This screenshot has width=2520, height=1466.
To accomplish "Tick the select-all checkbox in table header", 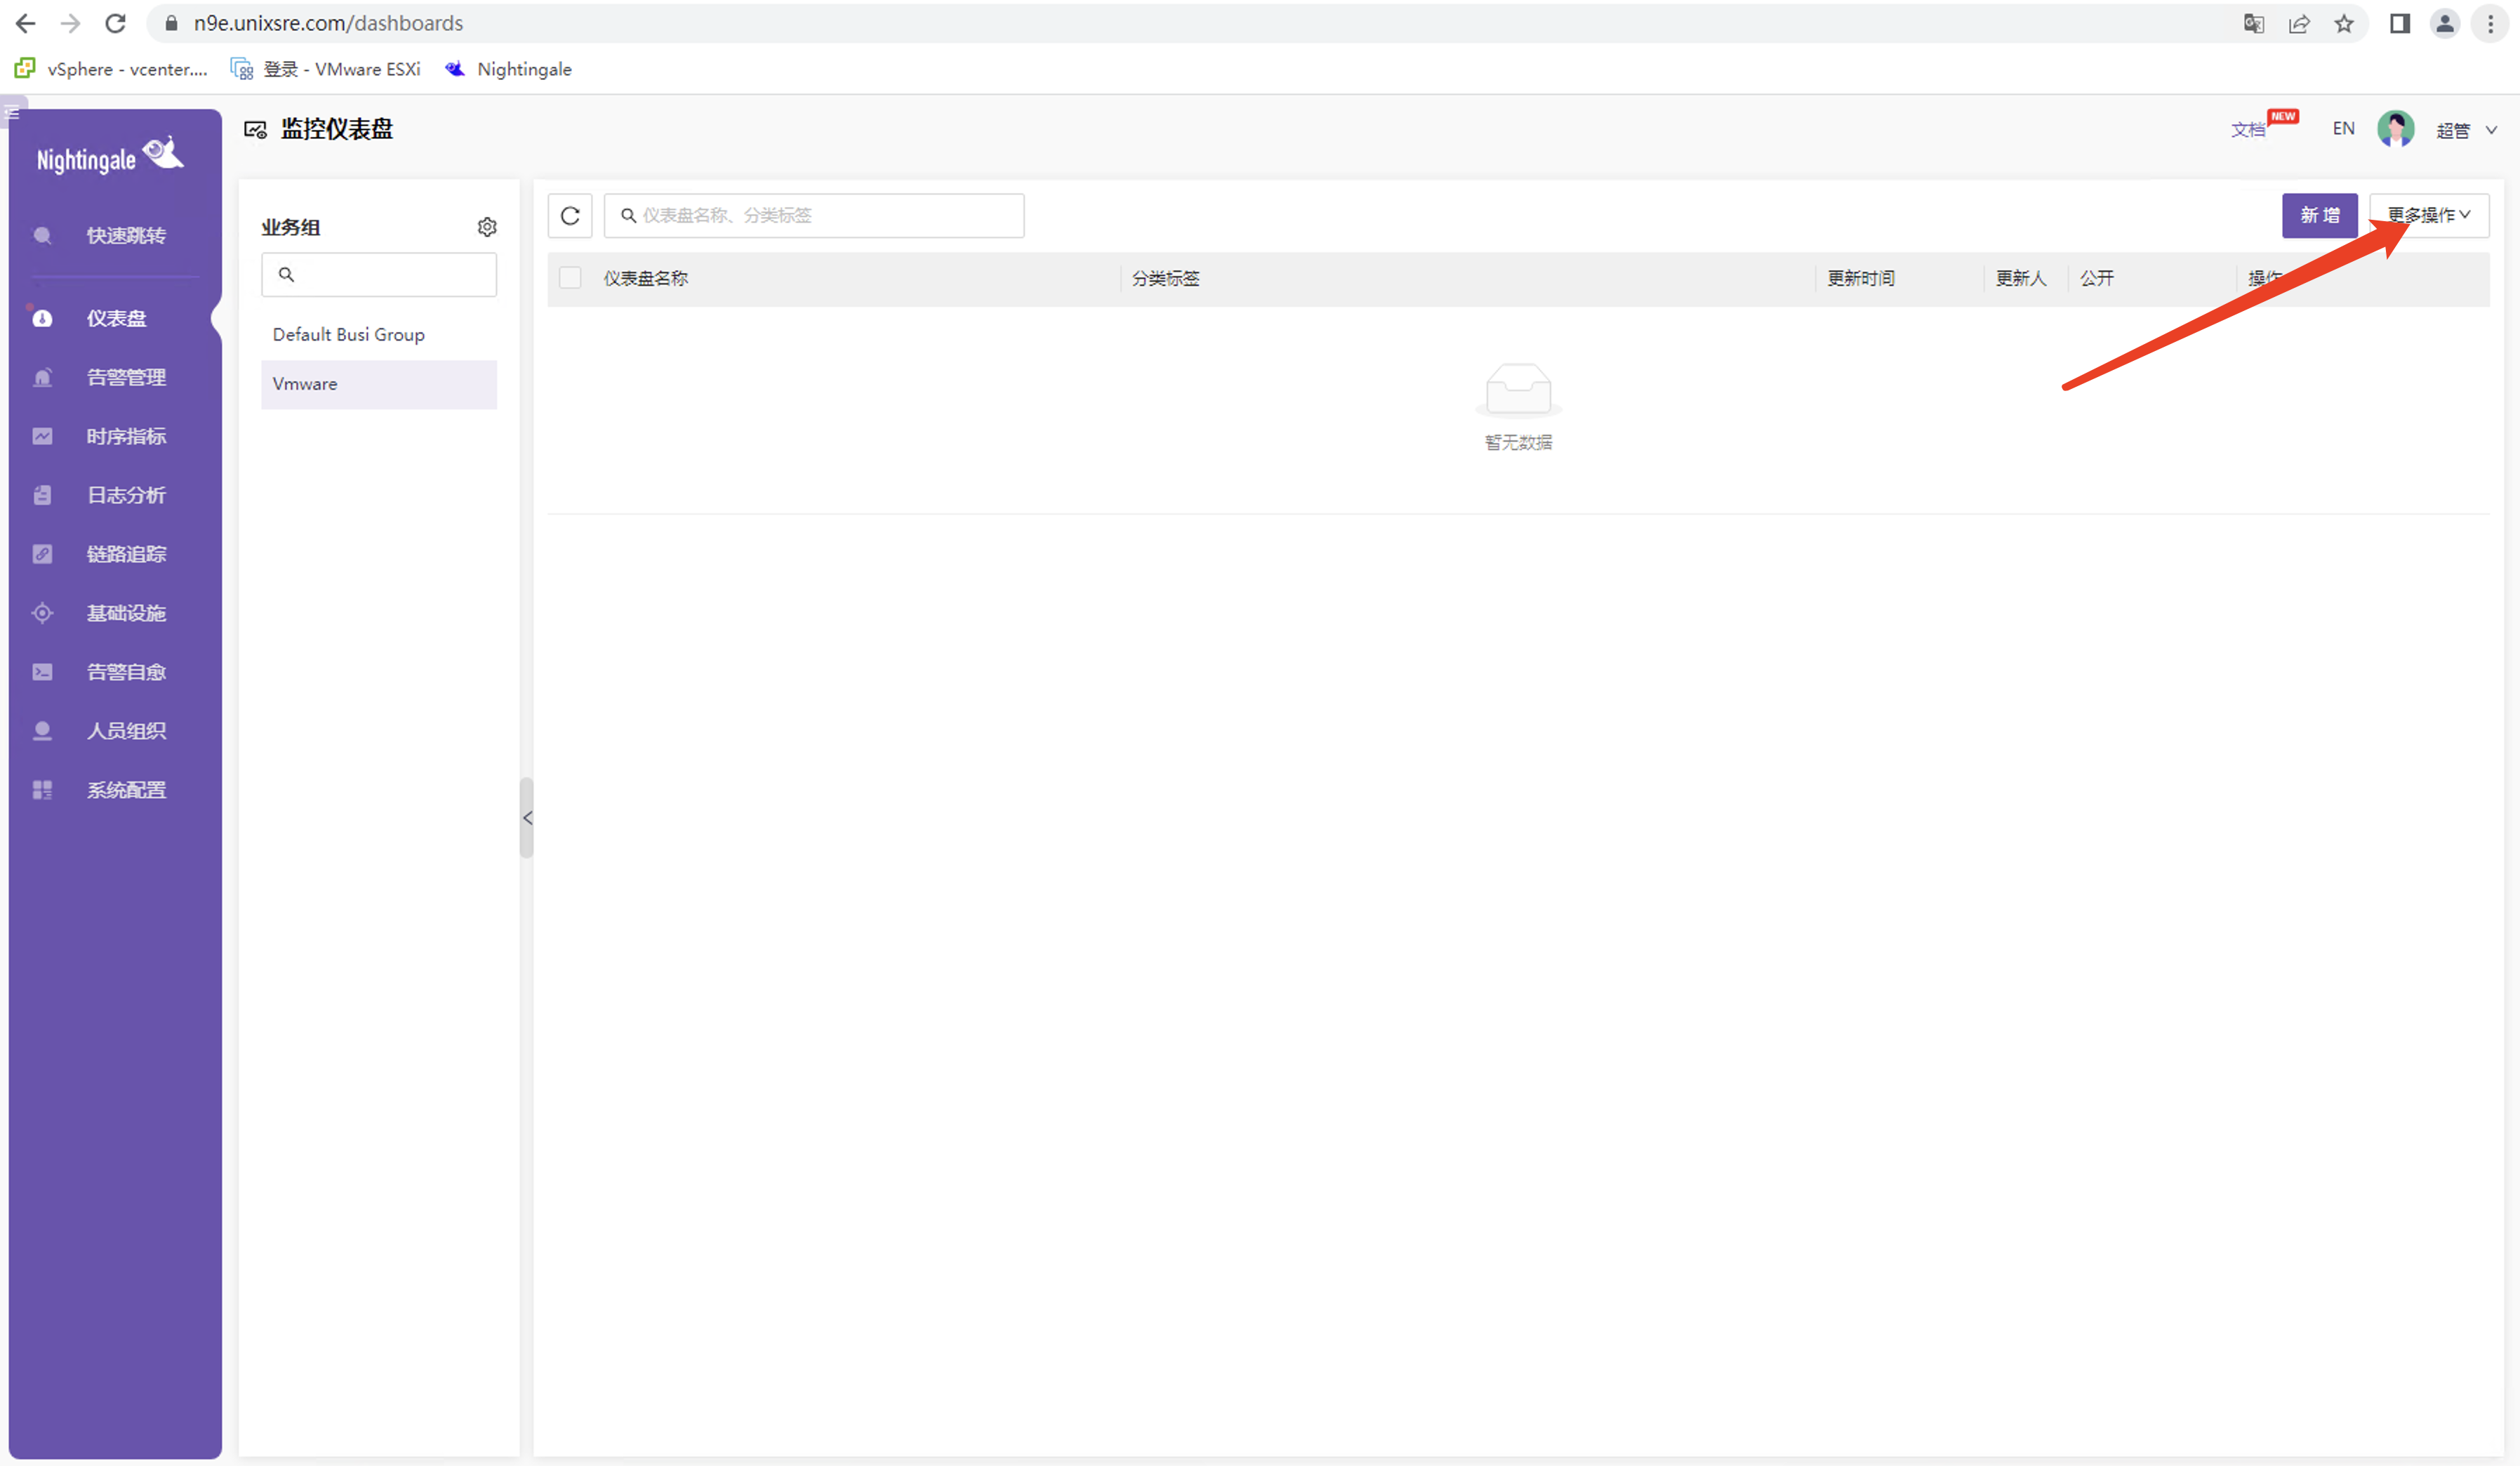I will [x=570, y=278].
